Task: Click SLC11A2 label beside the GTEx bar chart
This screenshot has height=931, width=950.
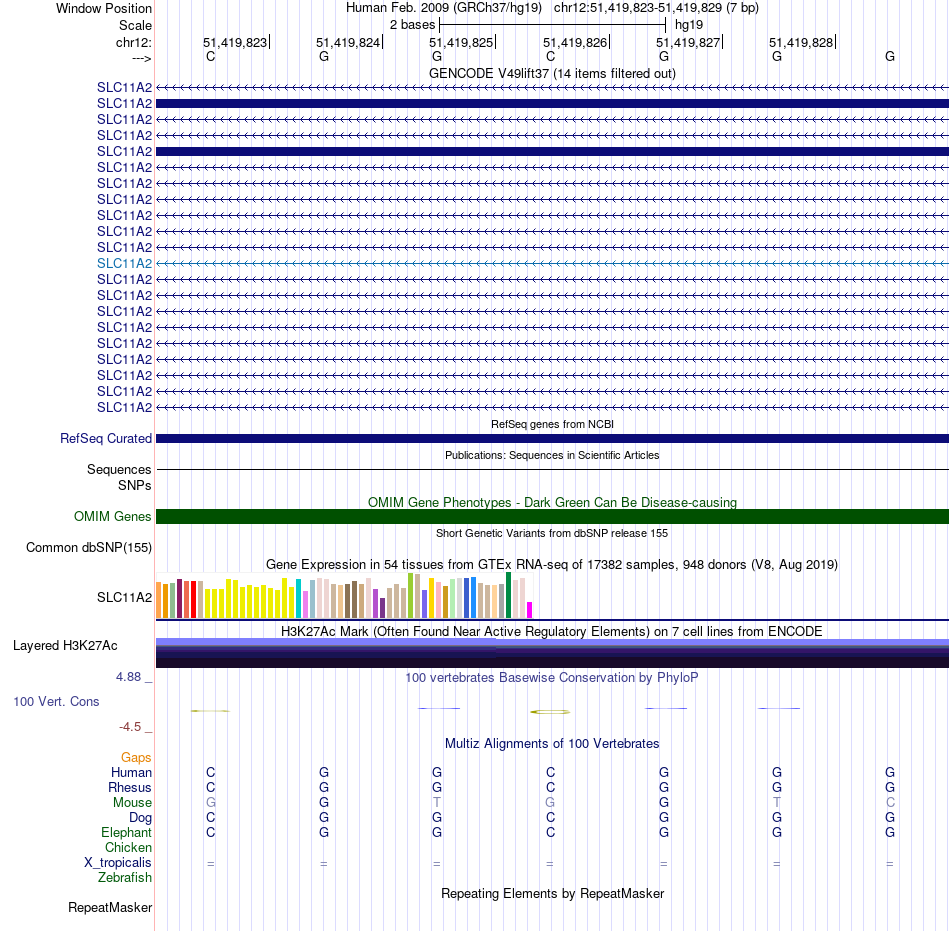Action: click(x=124, y=597)
